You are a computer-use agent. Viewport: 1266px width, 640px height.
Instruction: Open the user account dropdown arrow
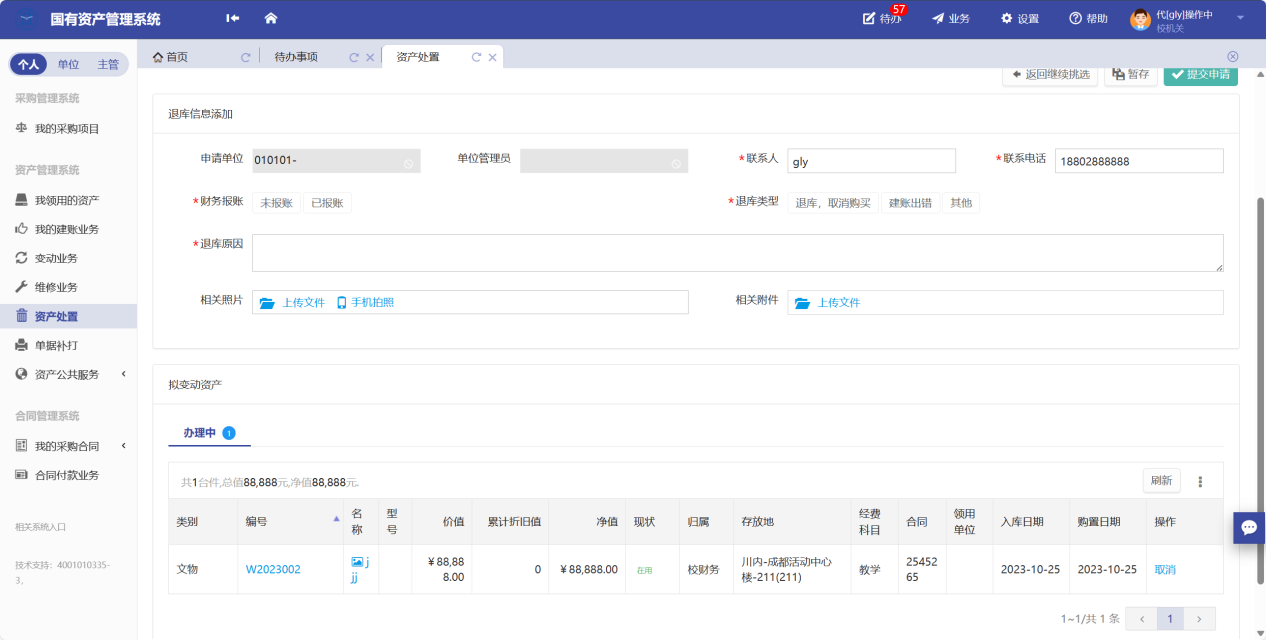pos(1240,18)
